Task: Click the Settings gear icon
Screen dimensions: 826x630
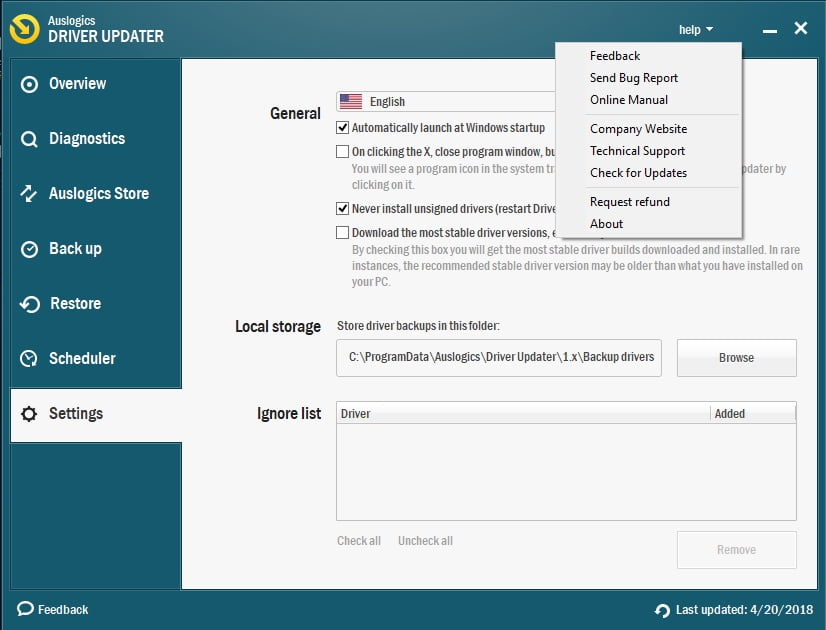Action: click(x=29, y=414)
